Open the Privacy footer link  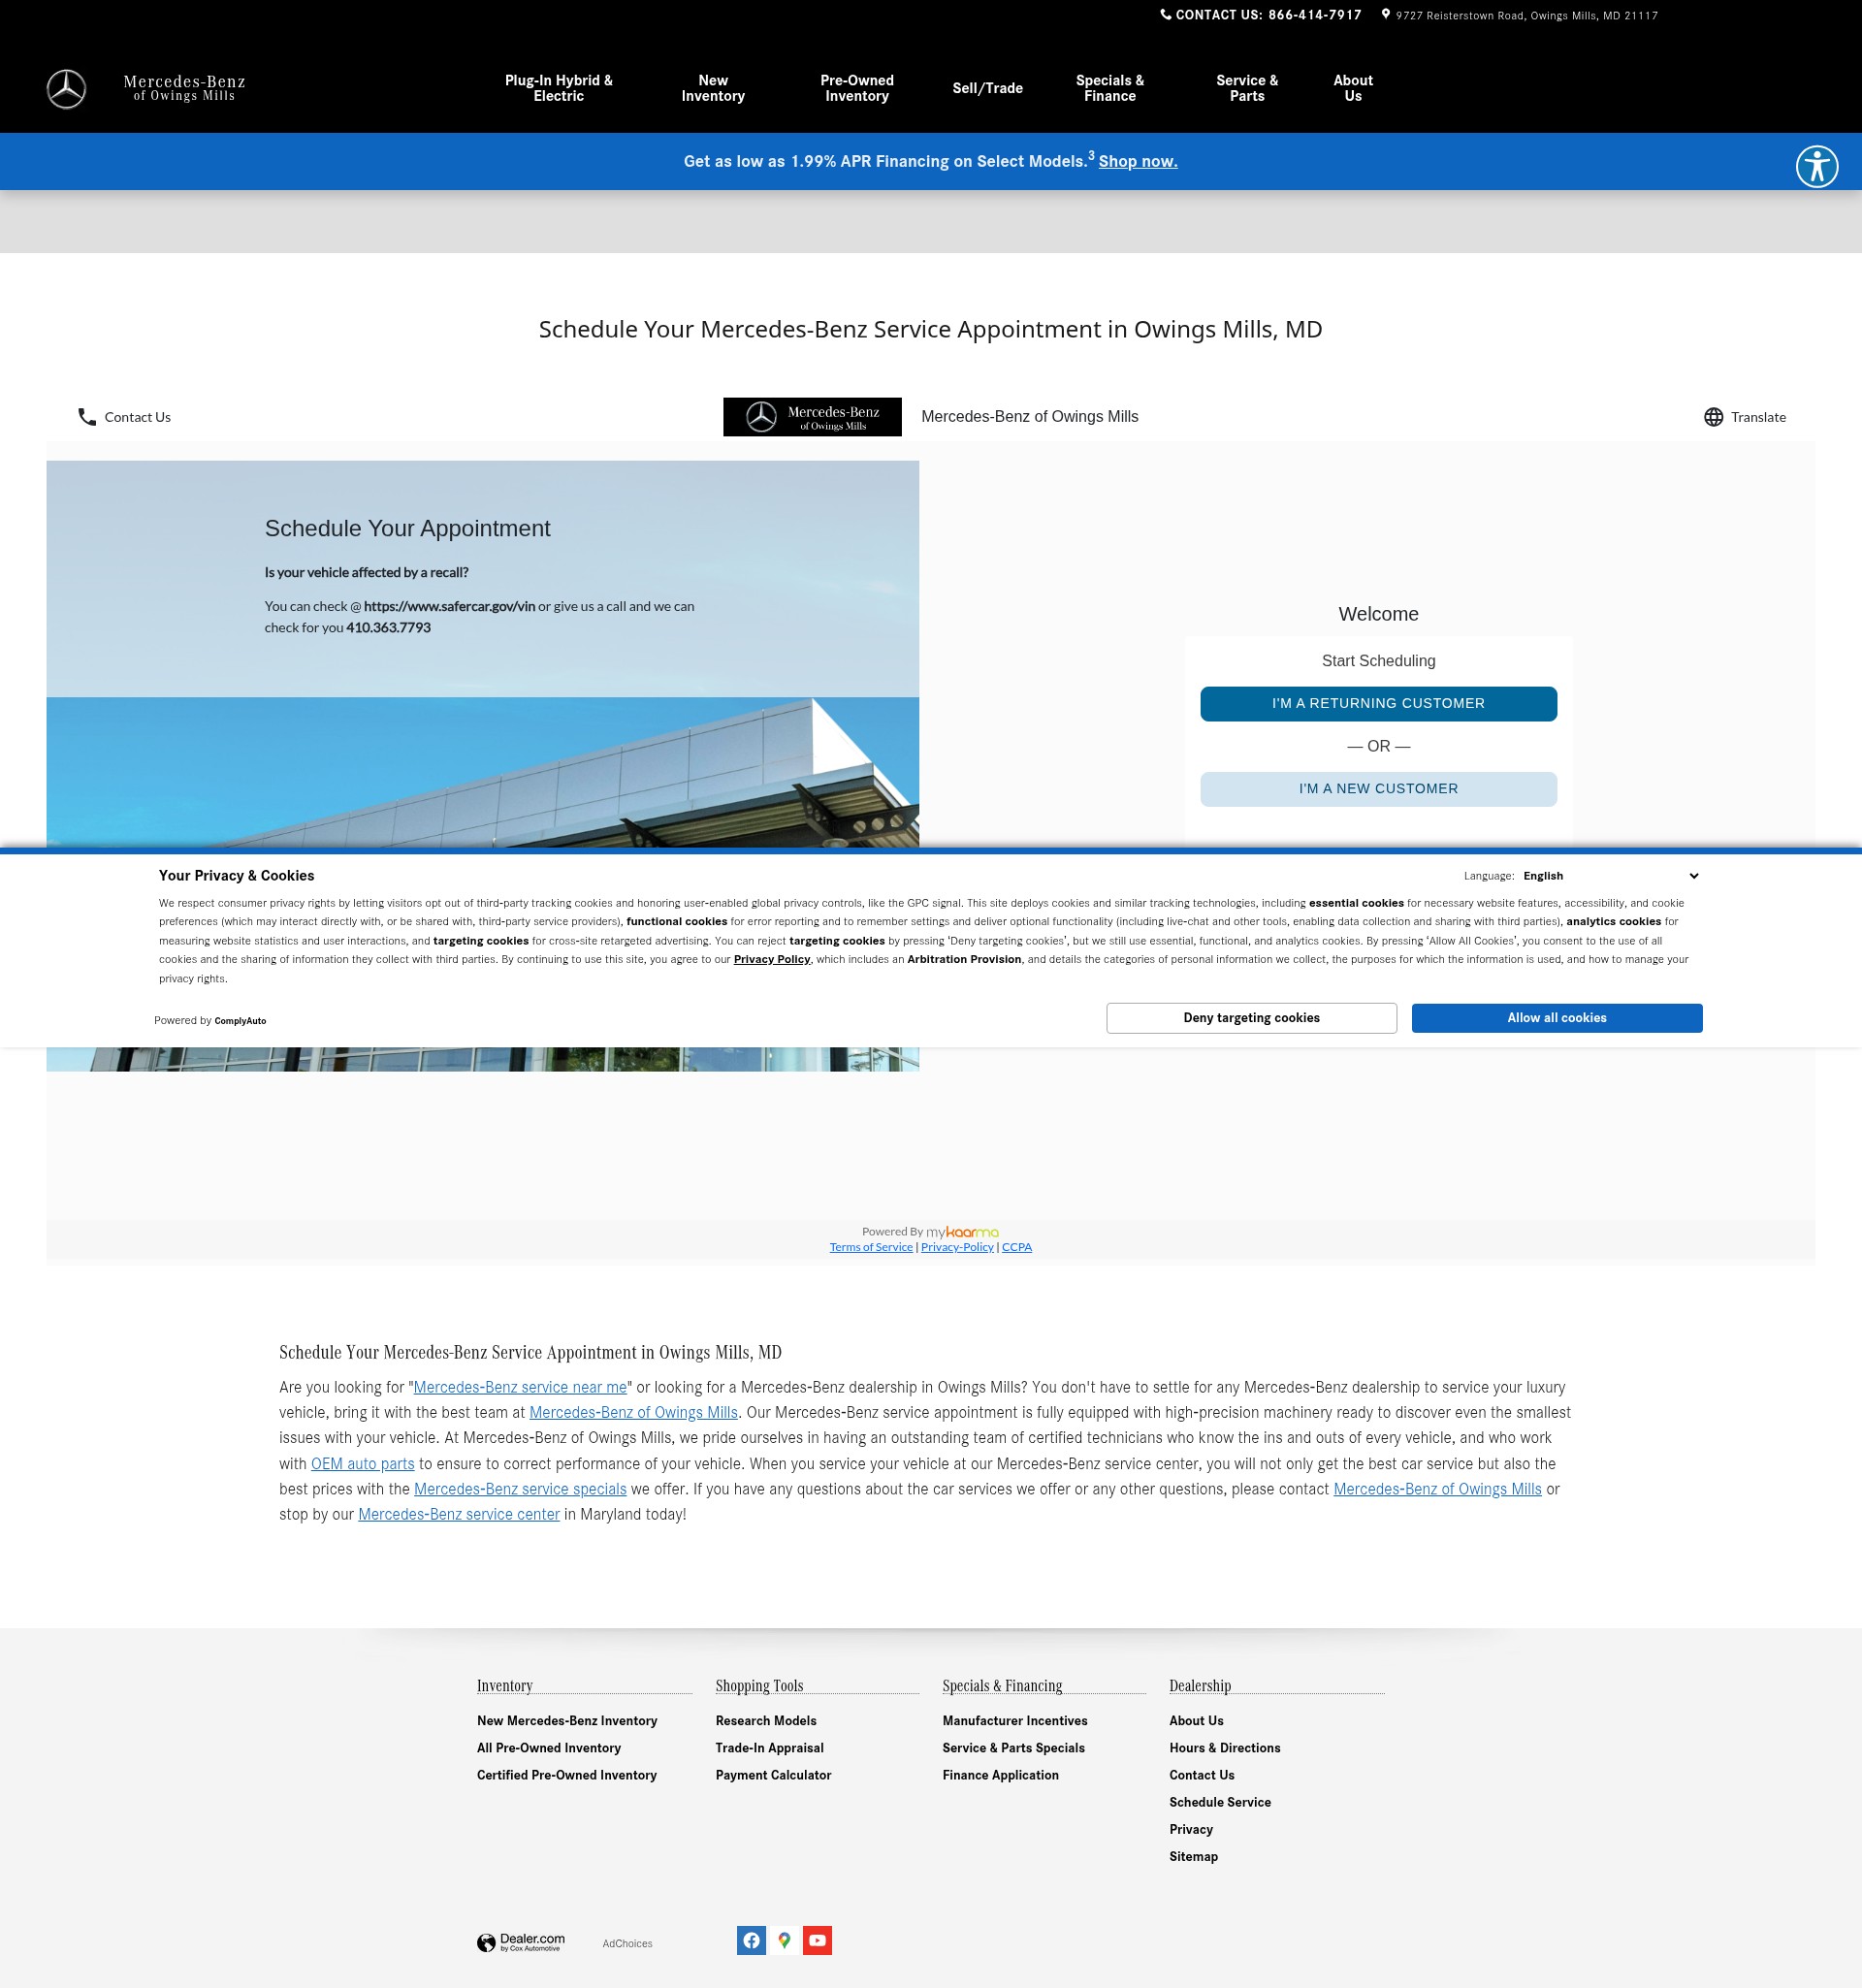pyautogui.click(x=1190, y=1830)
